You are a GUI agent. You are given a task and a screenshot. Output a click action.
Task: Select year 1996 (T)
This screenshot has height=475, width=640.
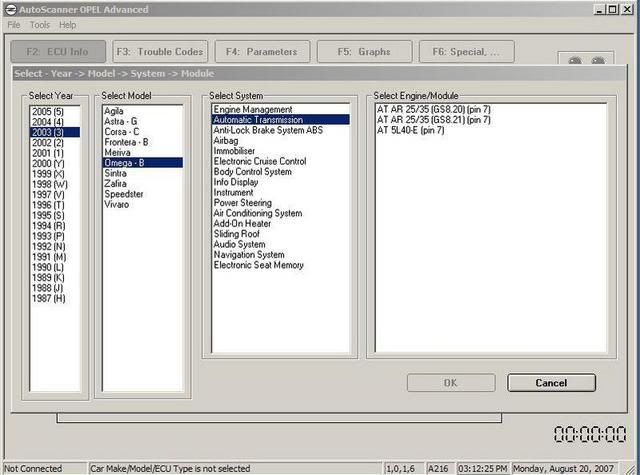pyautogui.click(x=55, y=205)
